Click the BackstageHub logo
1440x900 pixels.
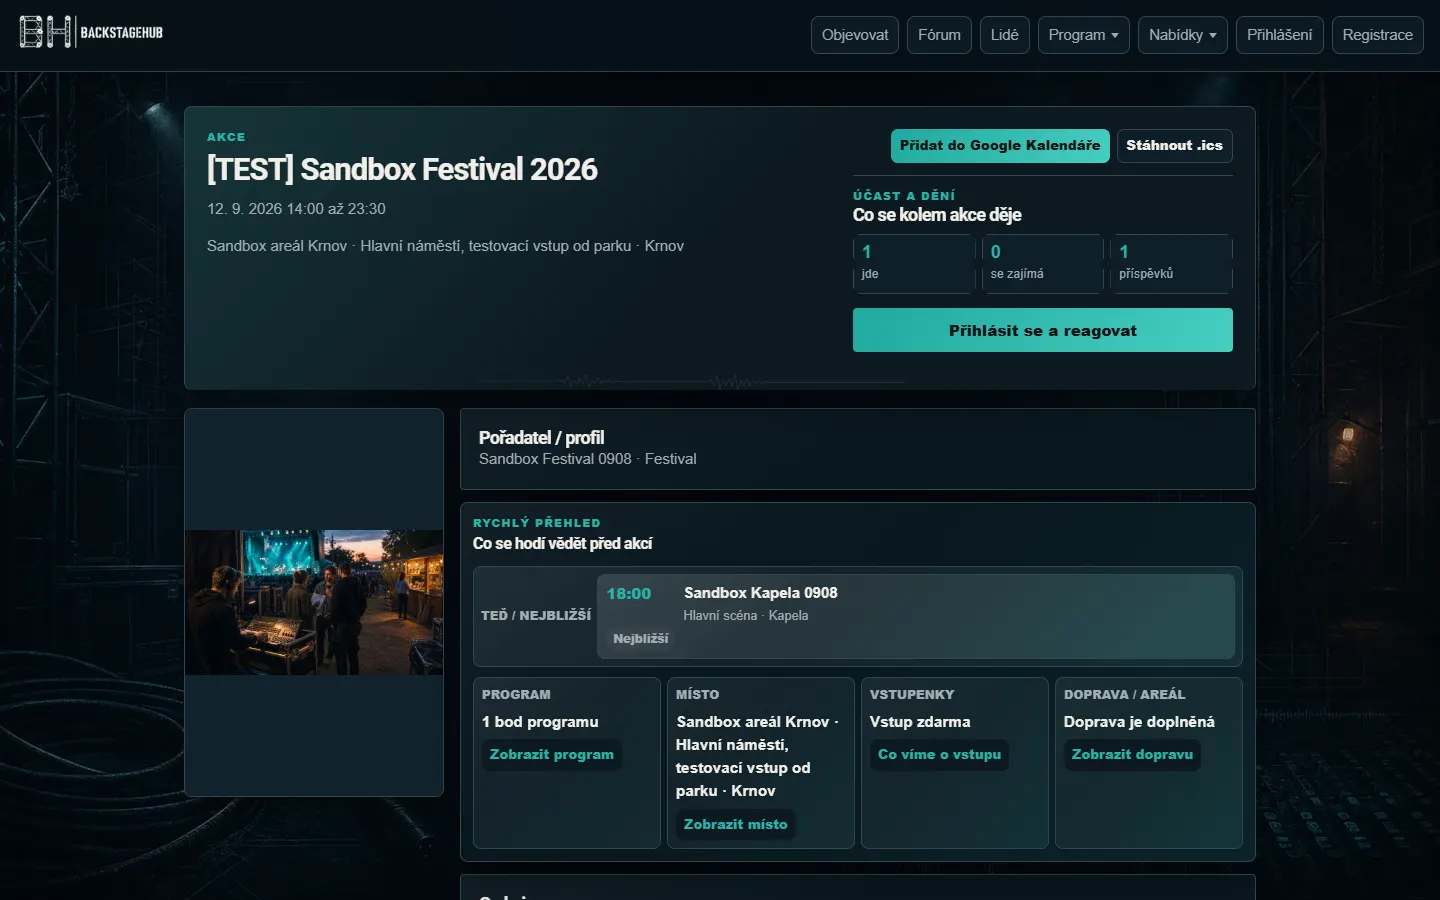[x=91, y=33]
